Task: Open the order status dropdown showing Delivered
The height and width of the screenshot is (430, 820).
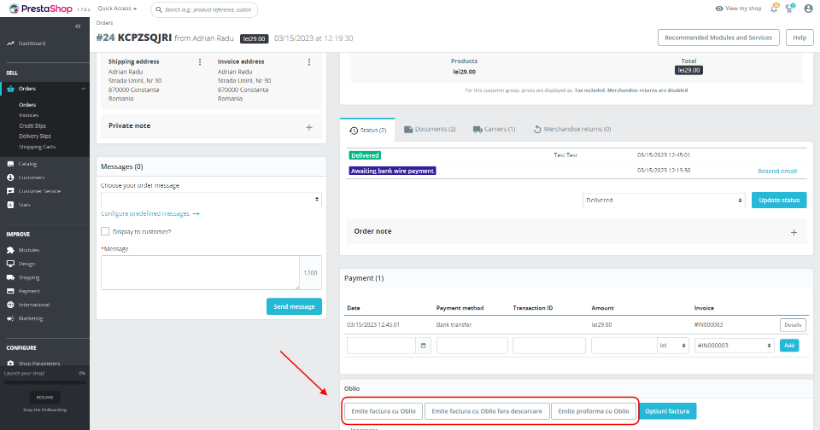Action: tap(664, 200)
